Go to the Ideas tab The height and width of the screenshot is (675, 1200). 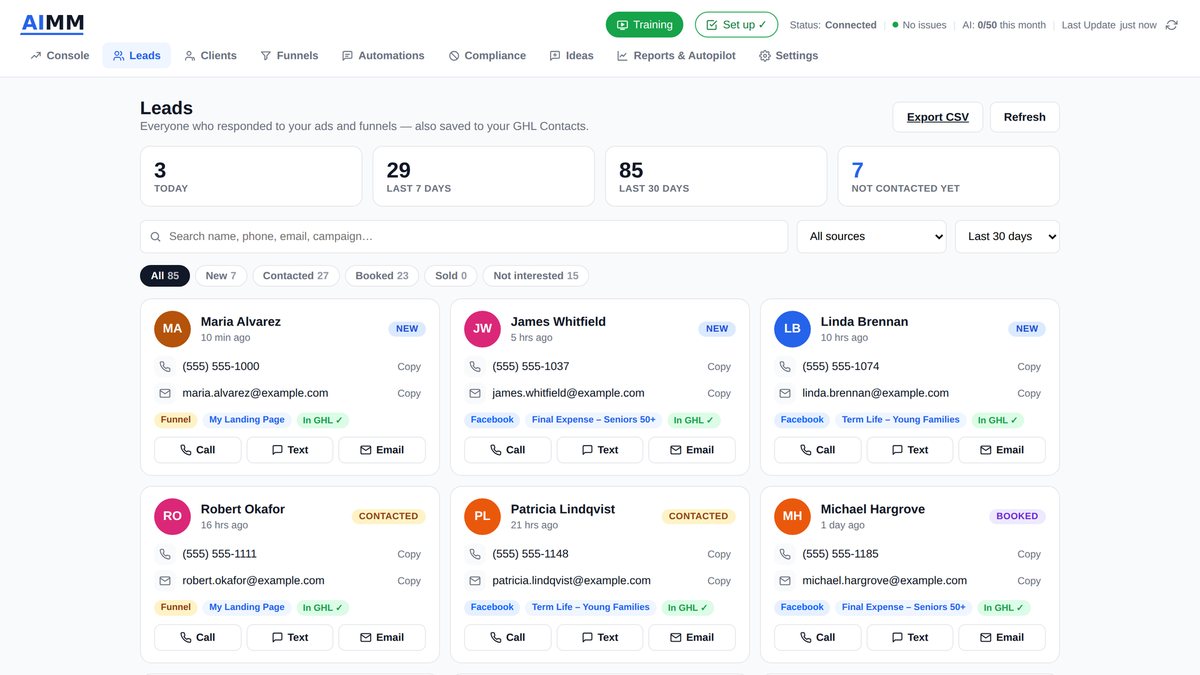tap(571, 56)
